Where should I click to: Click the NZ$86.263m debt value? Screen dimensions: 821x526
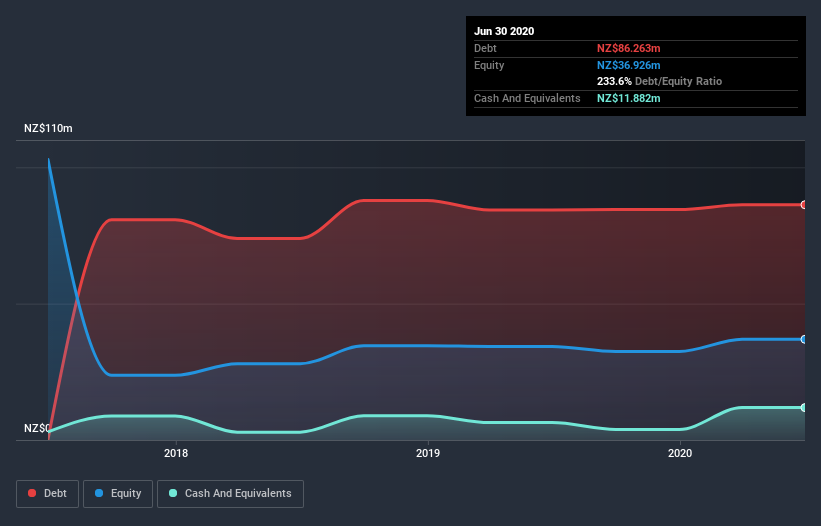point(628,48)
